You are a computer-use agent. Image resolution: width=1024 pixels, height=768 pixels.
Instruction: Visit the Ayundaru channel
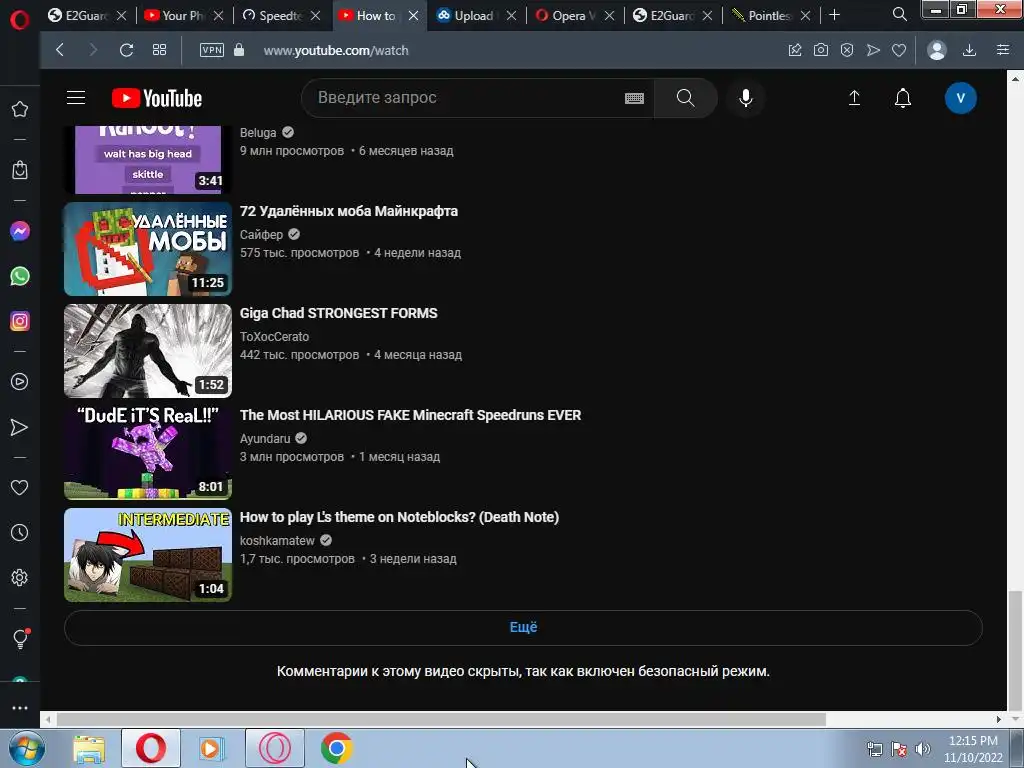[264, 438]
